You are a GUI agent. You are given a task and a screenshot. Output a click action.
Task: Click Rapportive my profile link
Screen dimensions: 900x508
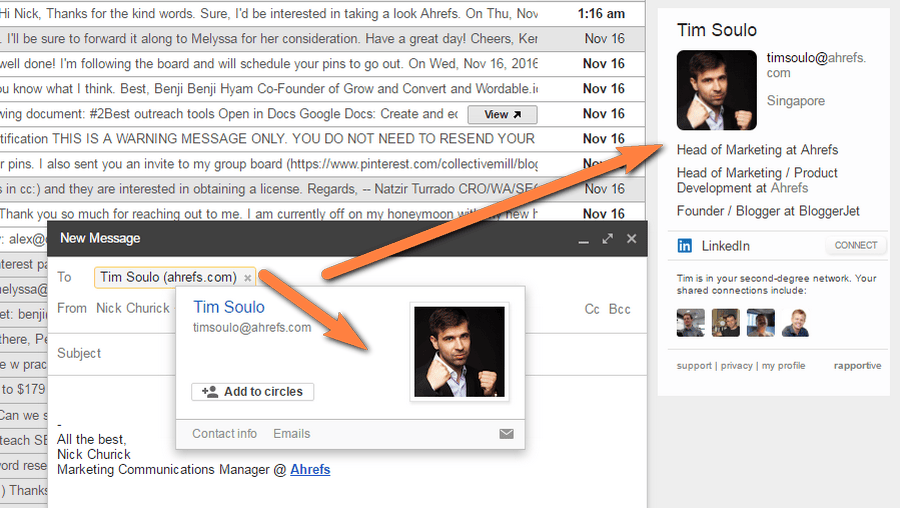click(x=783, y=366)
